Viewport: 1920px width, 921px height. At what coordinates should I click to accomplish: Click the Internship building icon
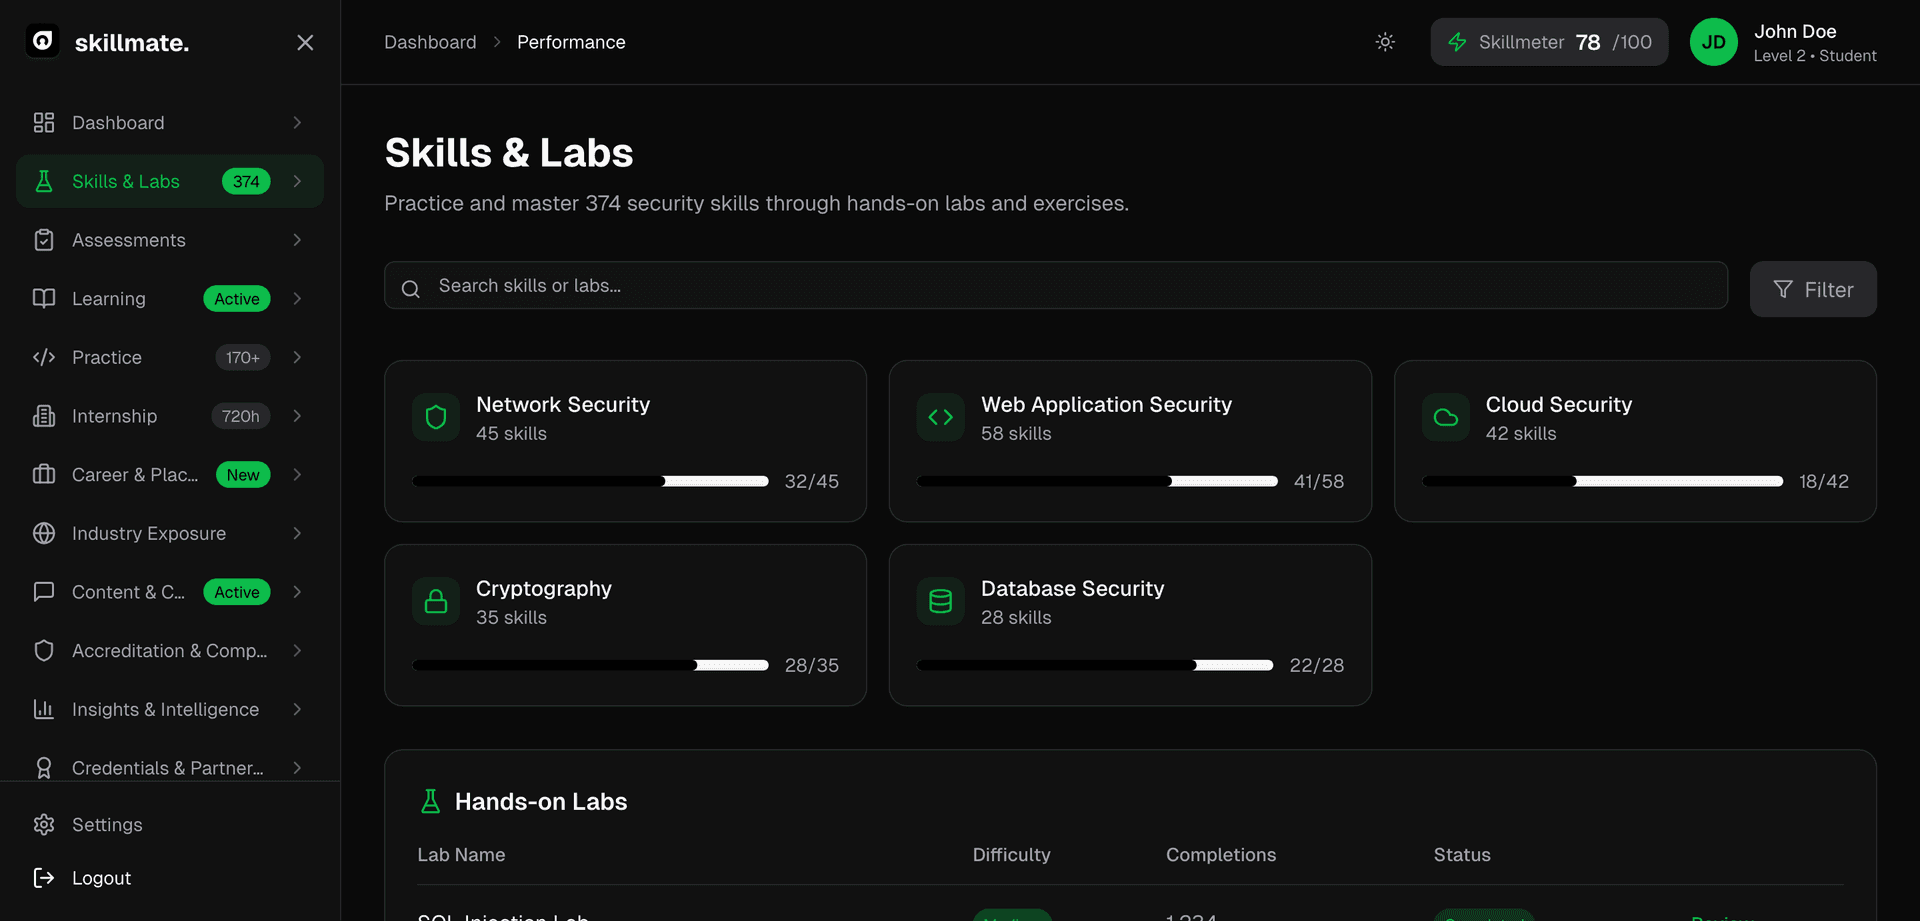[44, 416]
